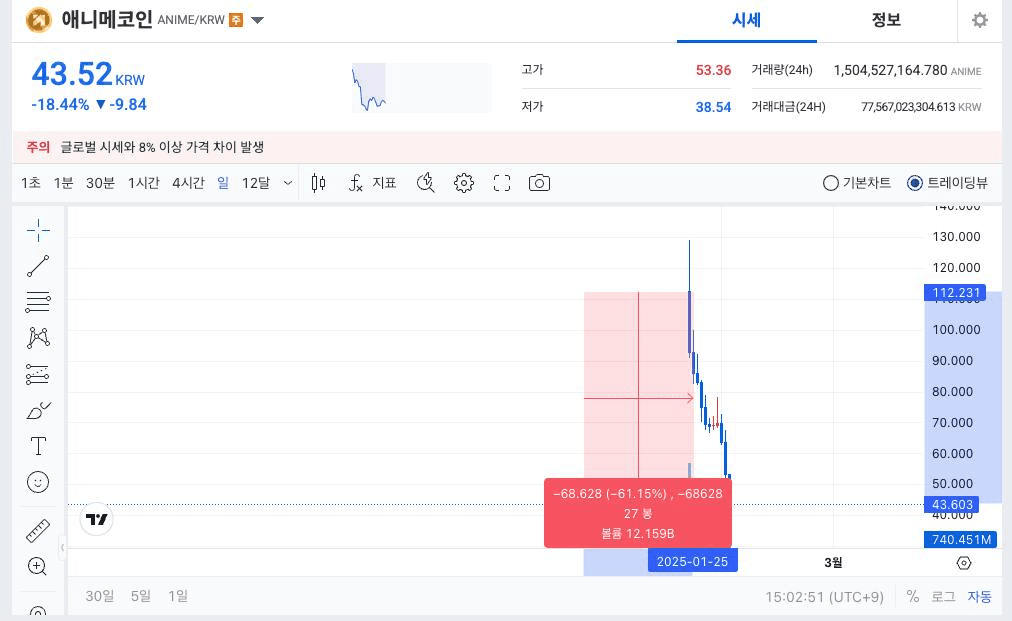Select the 1초 timeframe
1012x621 pixels.
(x=30, y=183)
